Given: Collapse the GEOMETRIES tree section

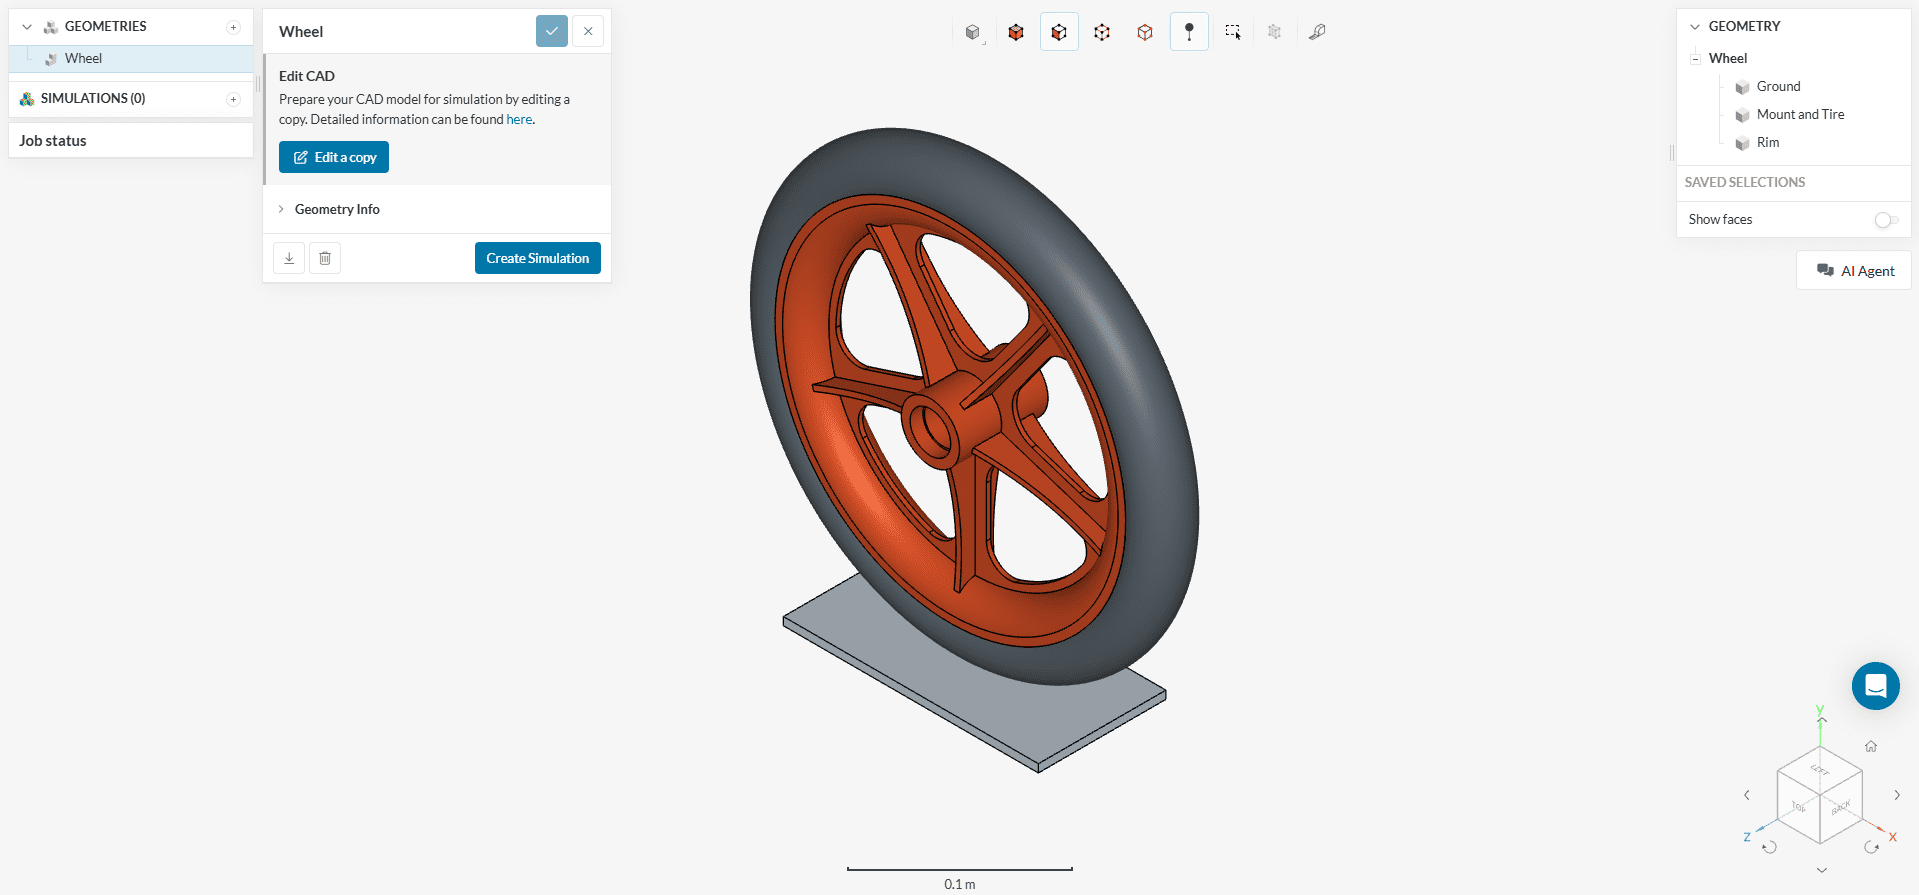Looking at the screenshot, I should point(27,27).
